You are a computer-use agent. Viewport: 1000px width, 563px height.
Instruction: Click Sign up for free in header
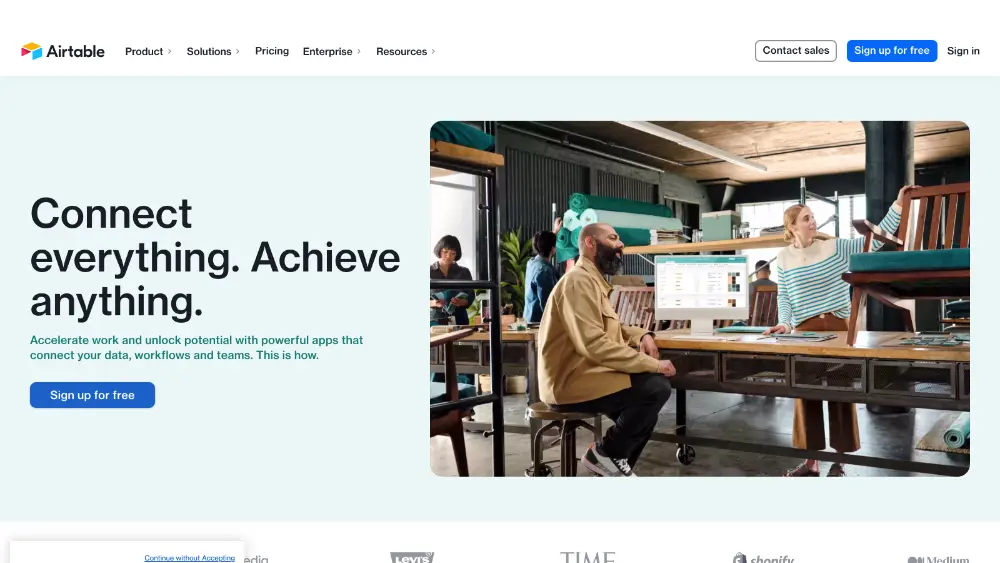point(892,51)
